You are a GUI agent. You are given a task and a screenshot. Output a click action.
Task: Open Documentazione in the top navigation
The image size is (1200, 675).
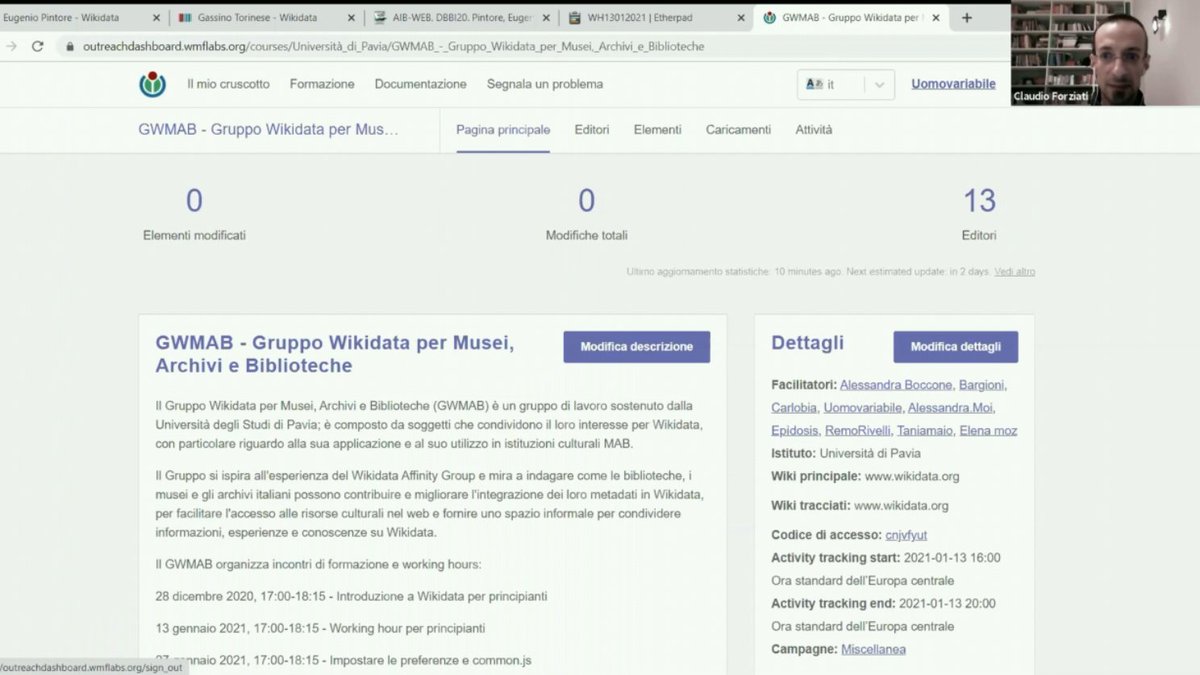420,84
